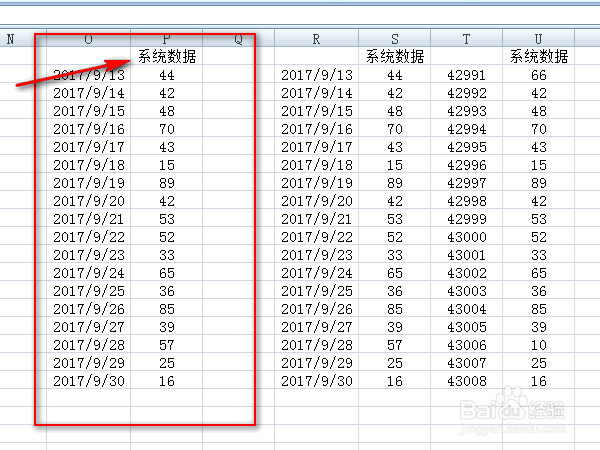Click date 2017/9/19 in column O
This screenshot has height=450, width=600.
tap(89, 183)
